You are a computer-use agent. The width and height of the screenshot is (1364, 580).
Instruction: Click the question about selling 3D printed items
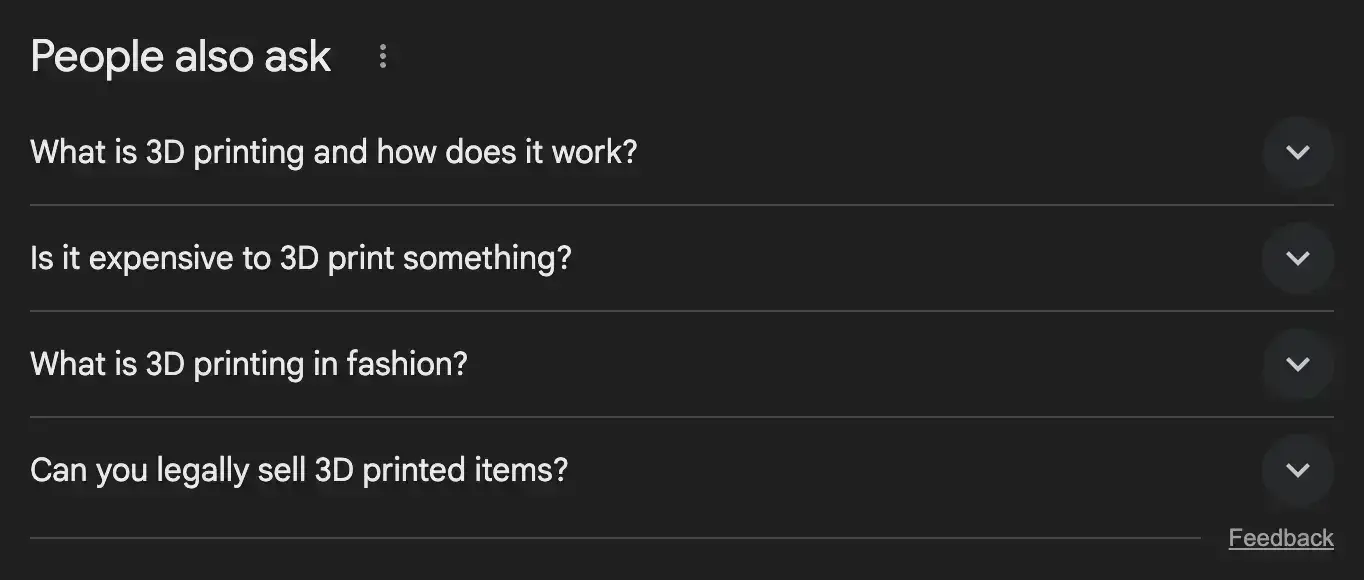299,470
